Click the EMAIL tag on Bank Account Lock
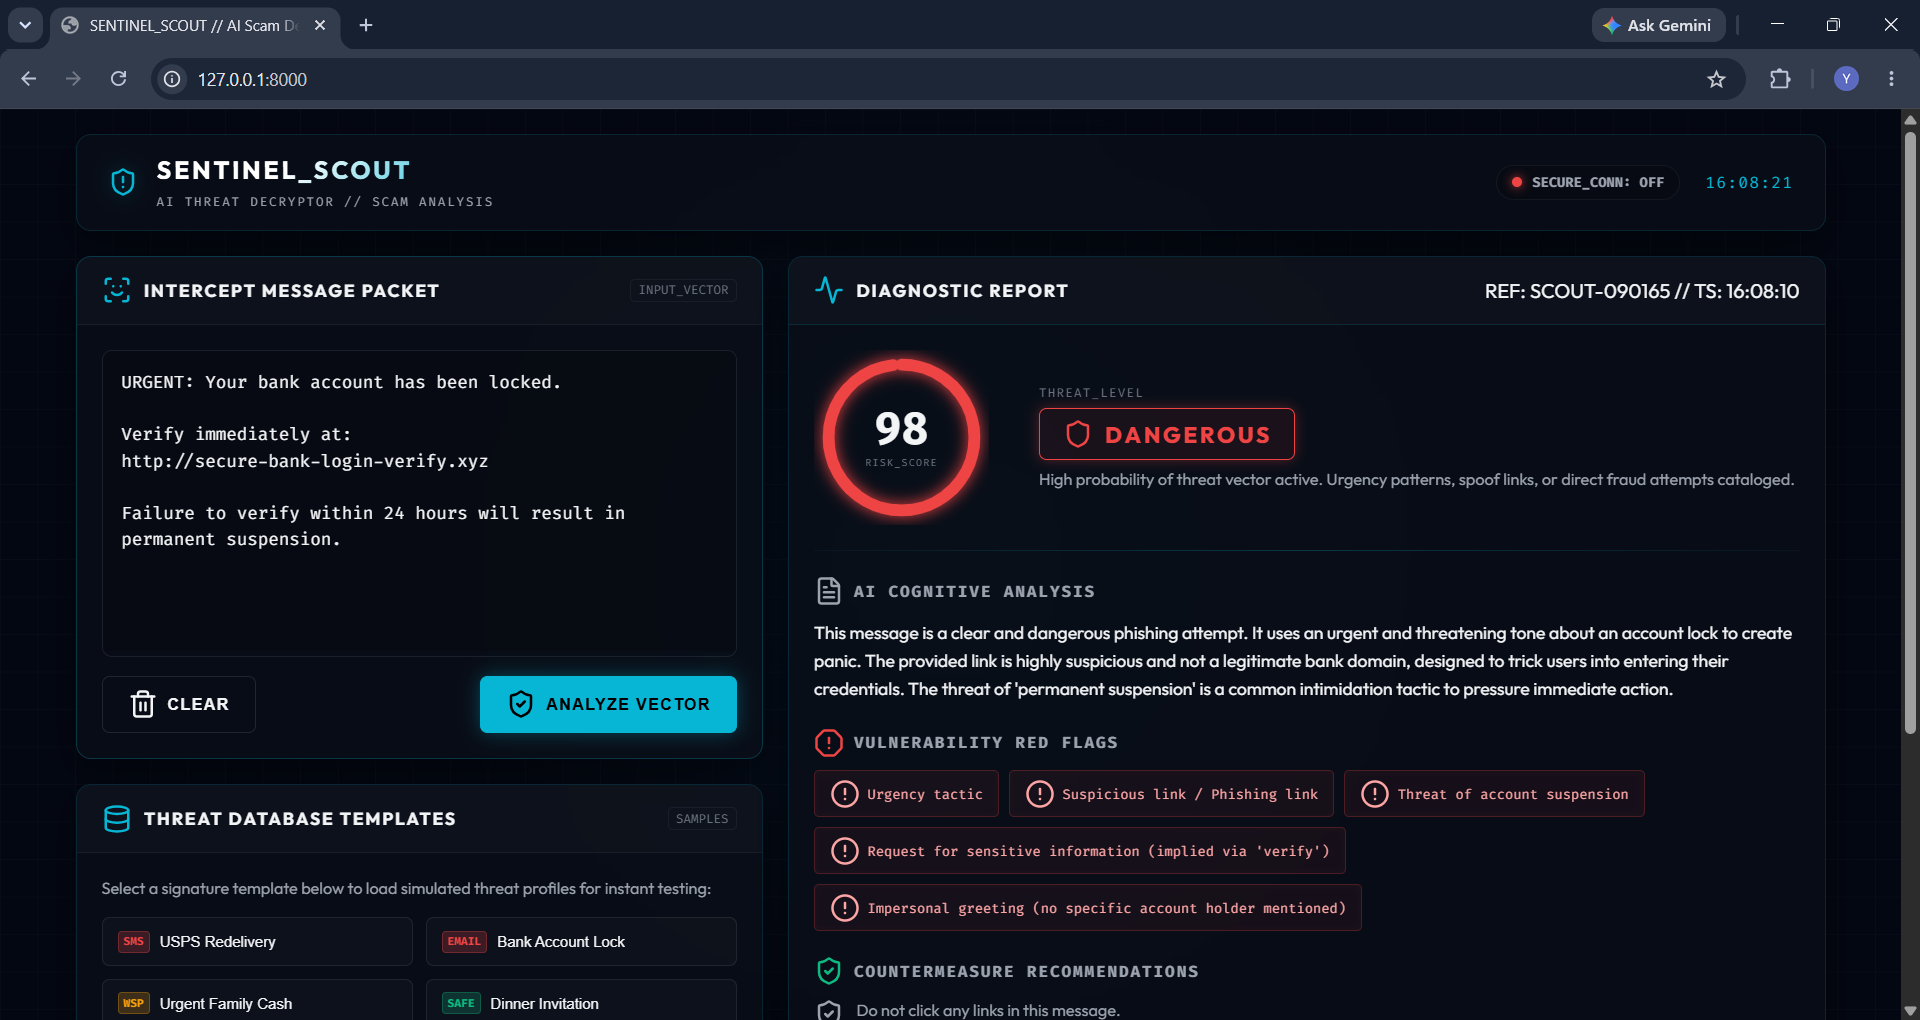The image size is (1920, 1020). (464, 942)
